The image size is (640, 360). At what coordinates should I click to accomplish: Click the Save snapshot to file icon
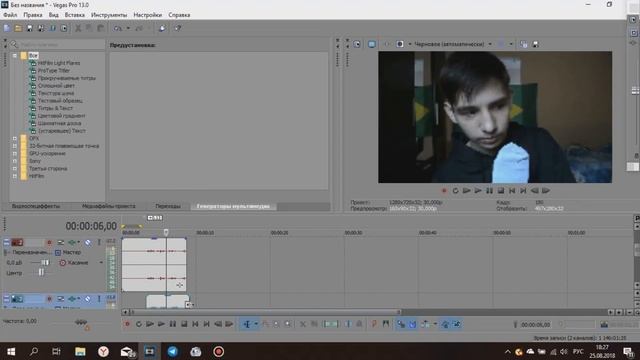point(536,44)
